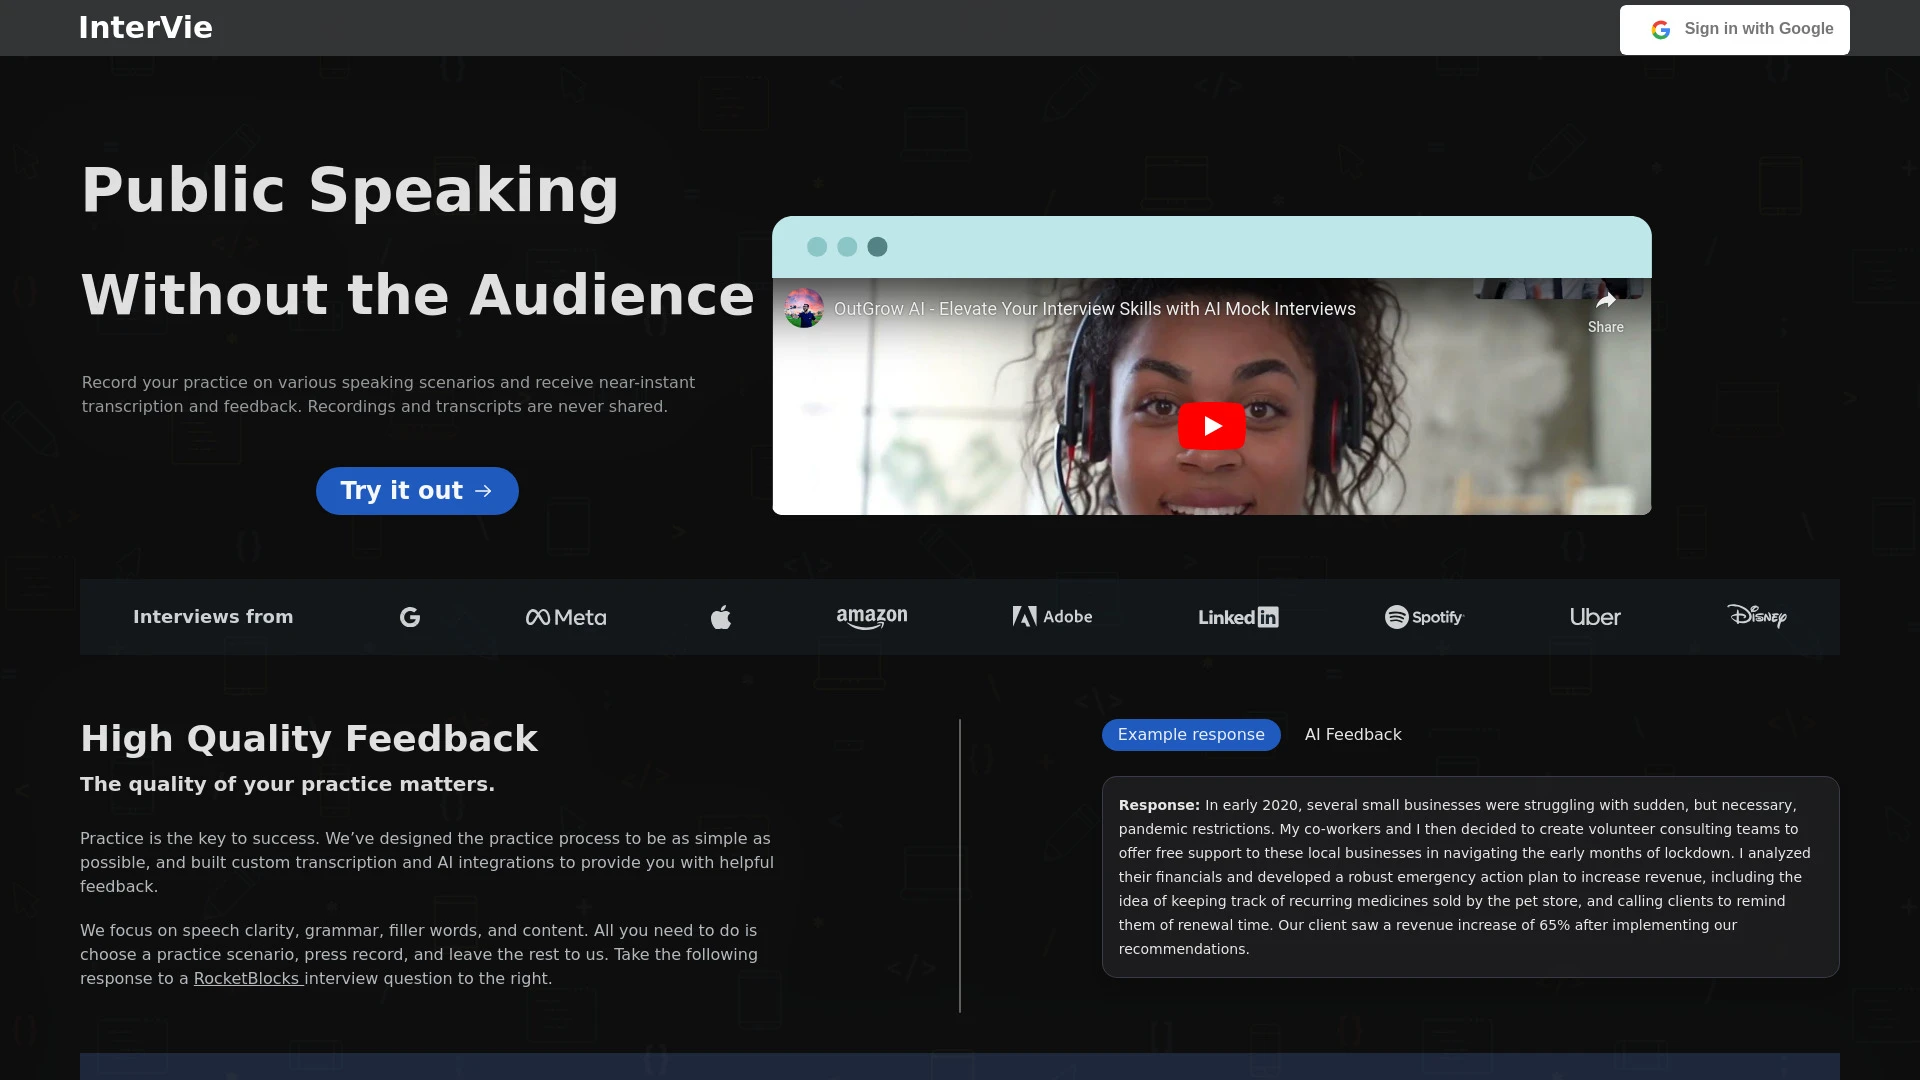
Task: Click the Uber logo
Action: pos(1594,617)
